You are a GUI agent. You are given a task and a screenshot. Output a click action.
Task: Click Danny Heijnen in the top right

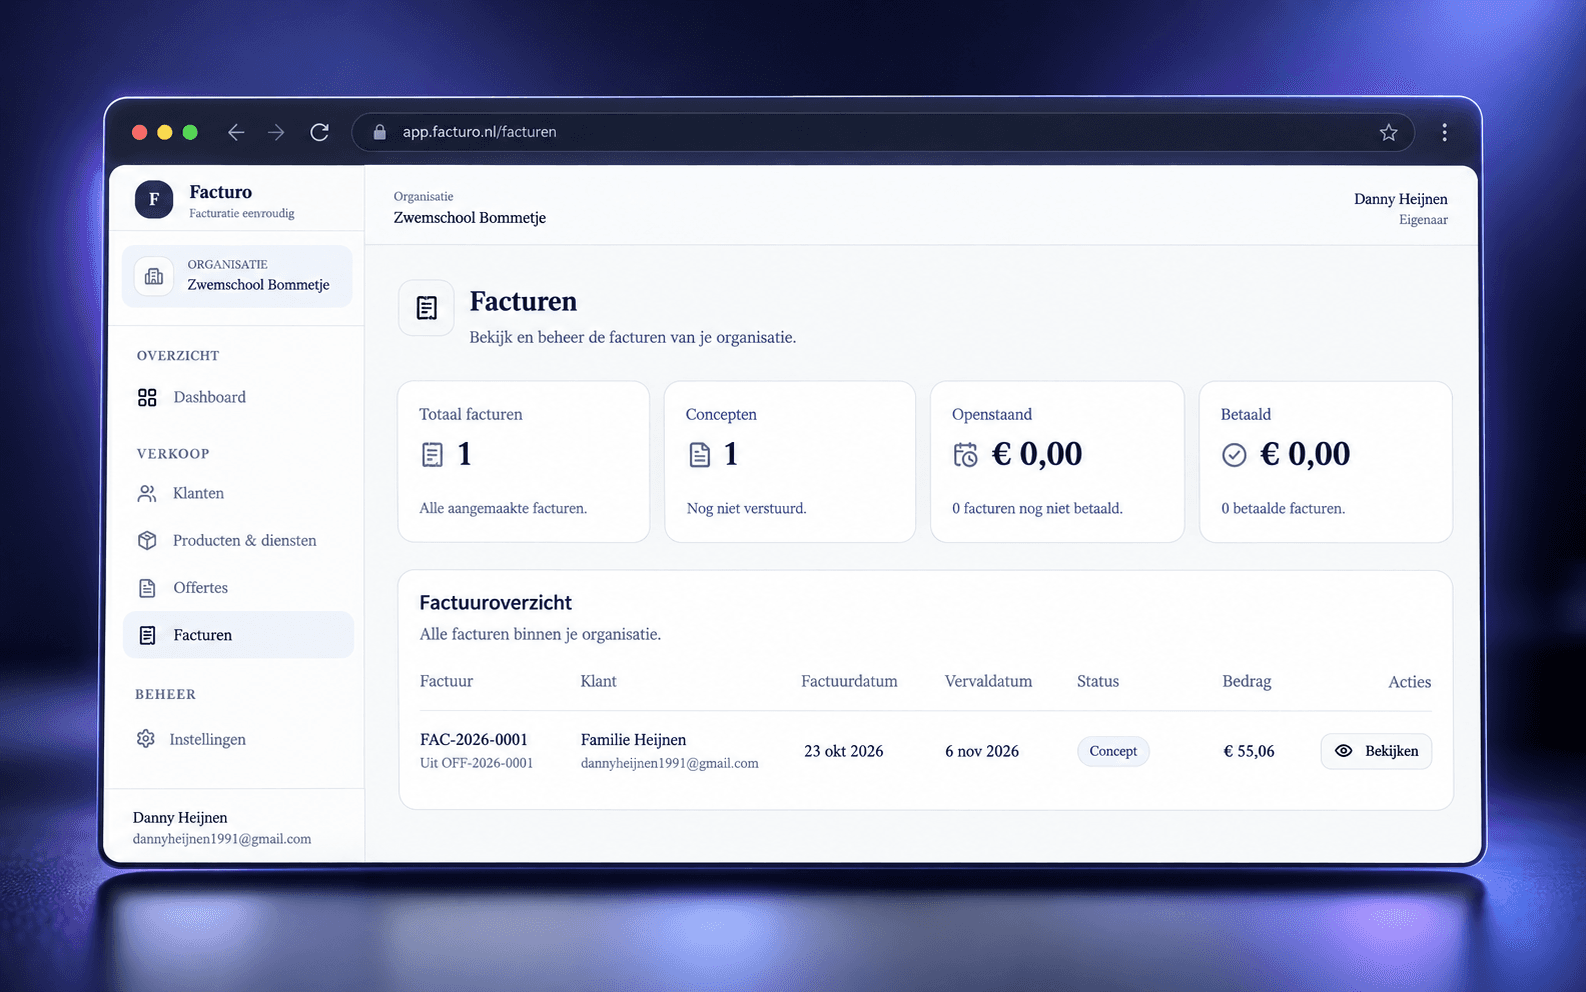(x=1401, y=199)
